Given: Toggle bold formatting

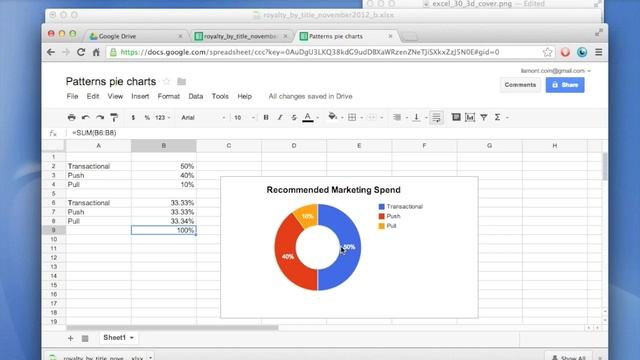Looking at the screenshot, I should point(266,118).
